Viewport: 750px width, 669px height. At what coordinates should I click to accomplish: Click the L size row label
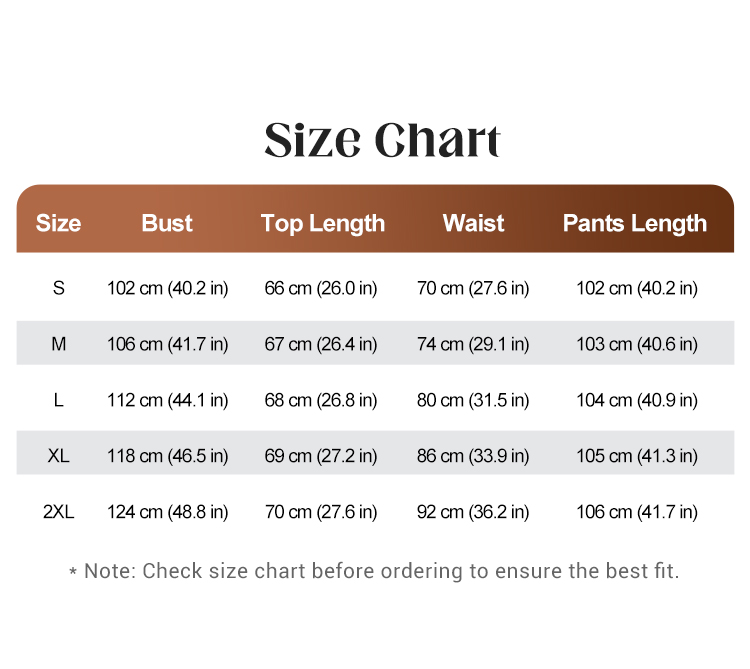[x=58, y=400]
